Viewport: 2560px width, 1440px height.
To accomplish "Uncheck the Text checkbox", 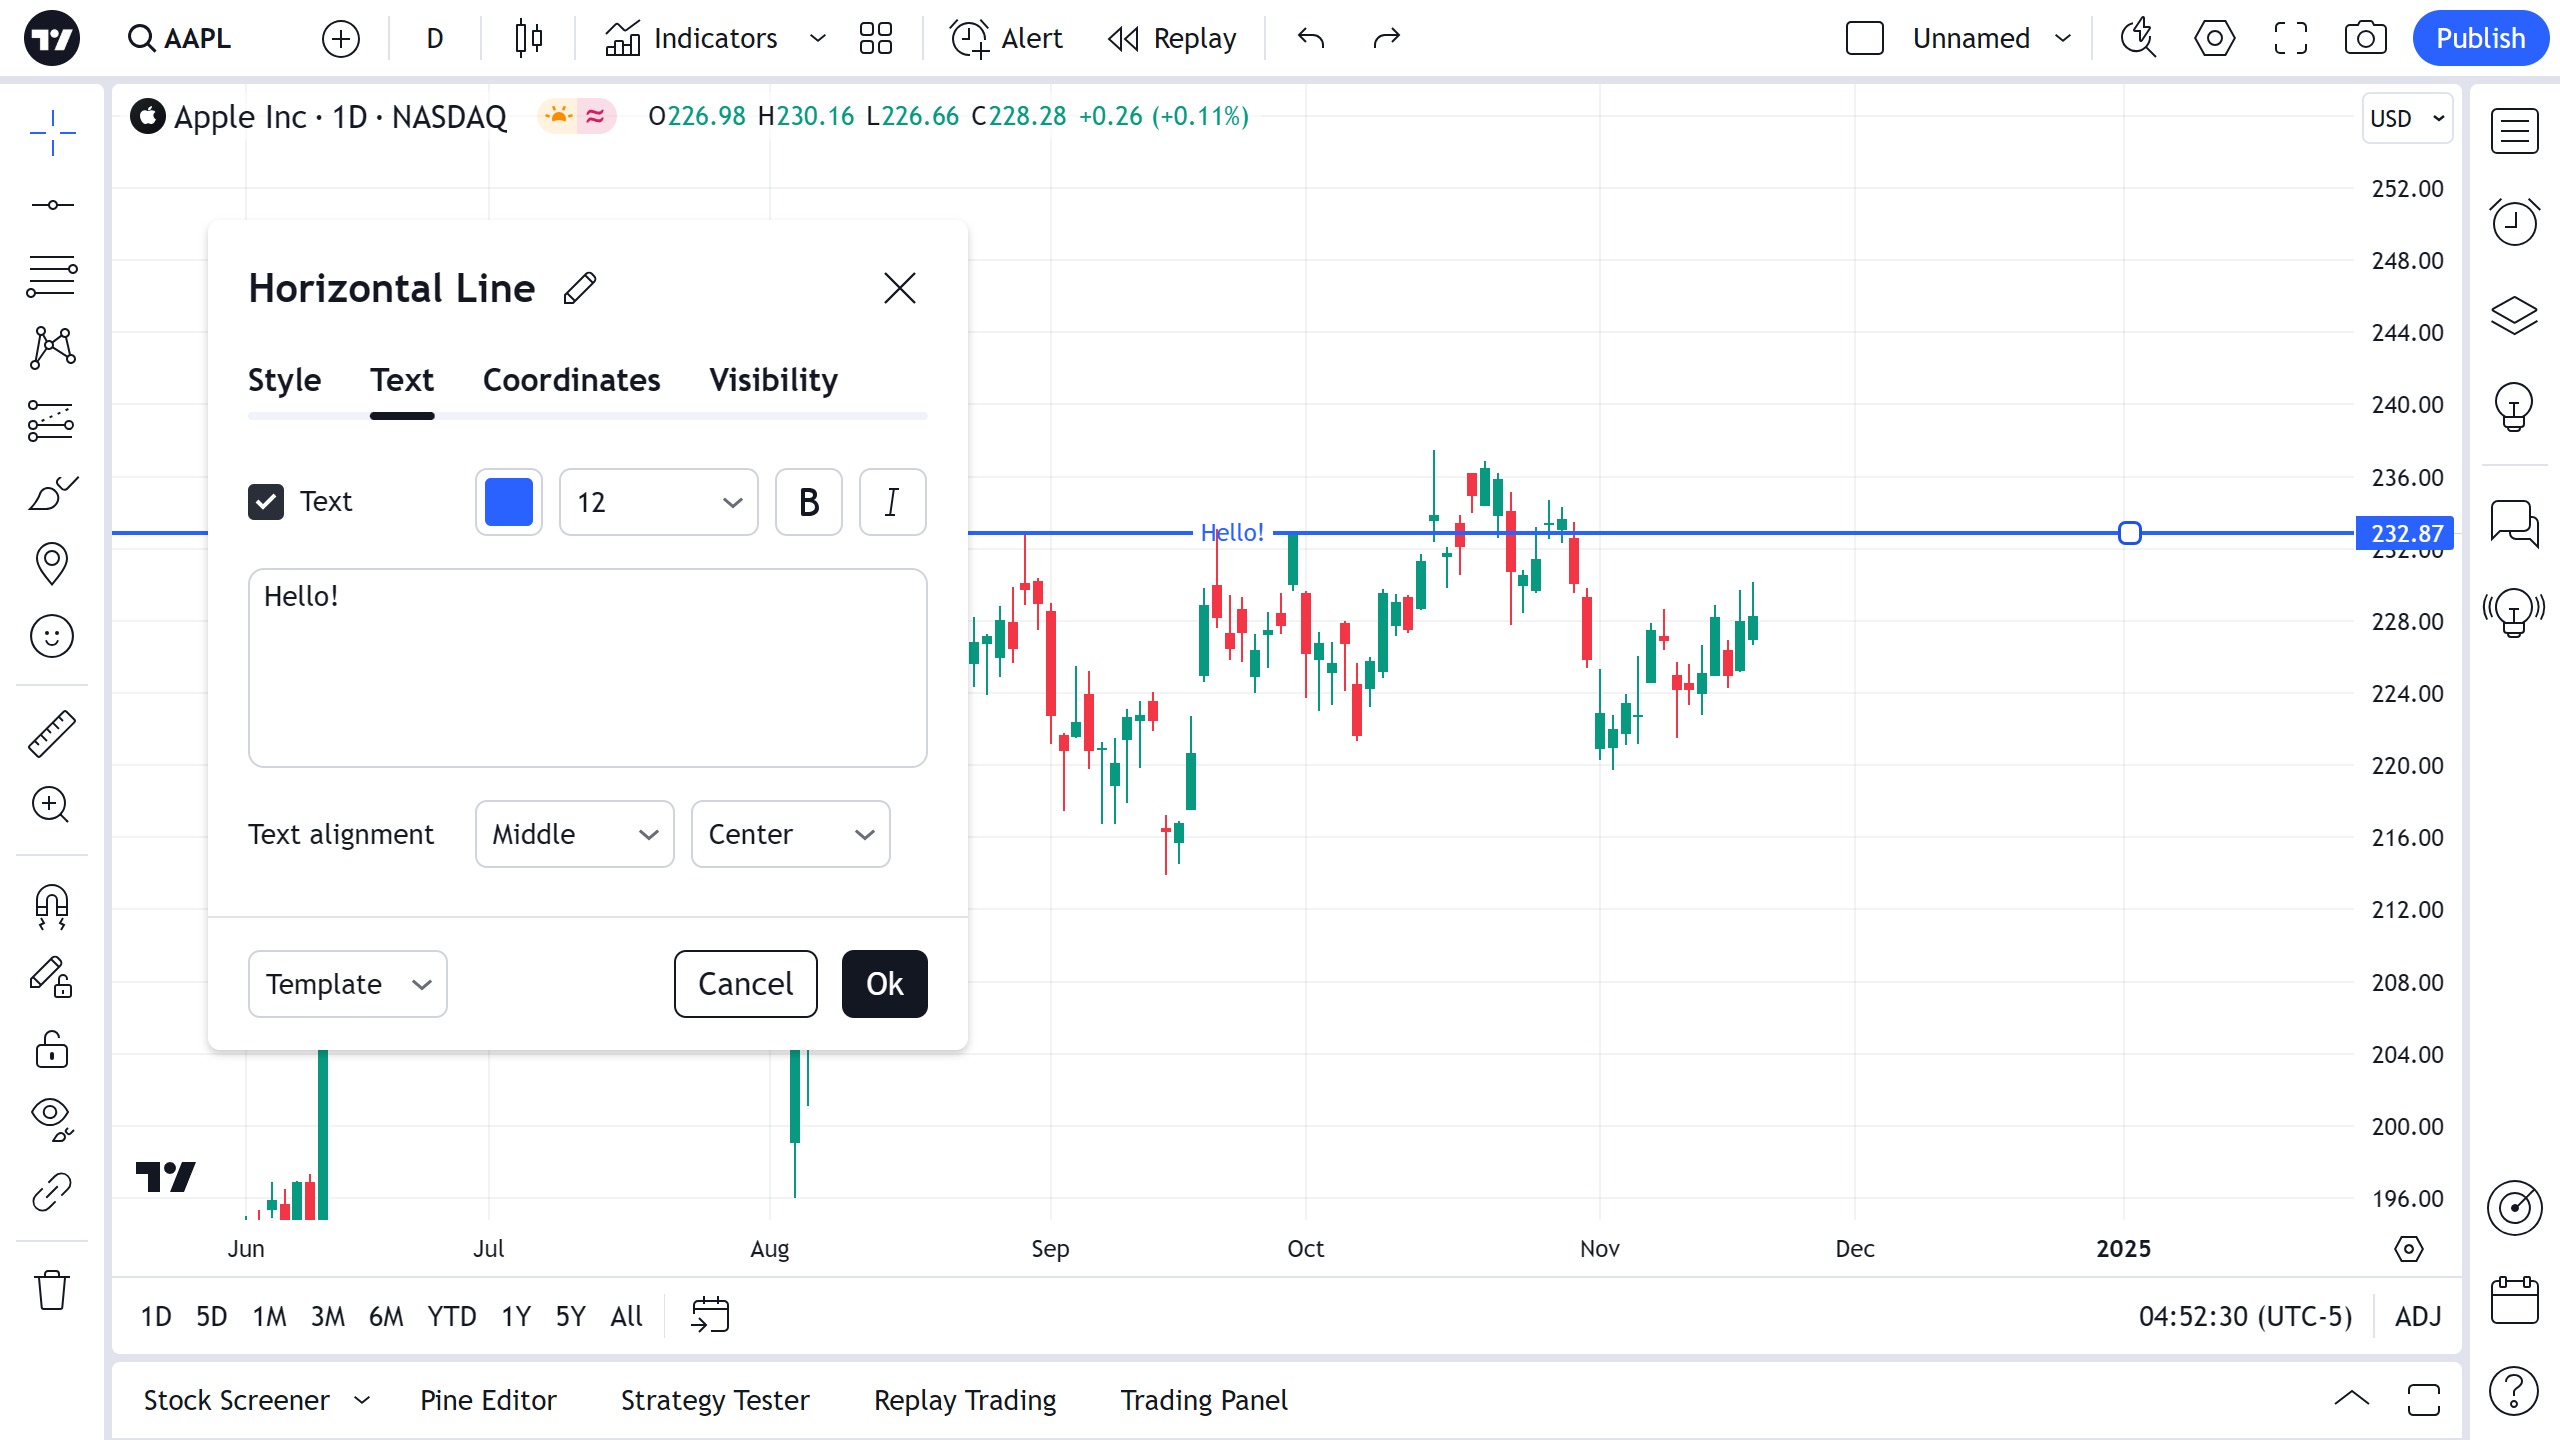I will [x=266, y=502].
